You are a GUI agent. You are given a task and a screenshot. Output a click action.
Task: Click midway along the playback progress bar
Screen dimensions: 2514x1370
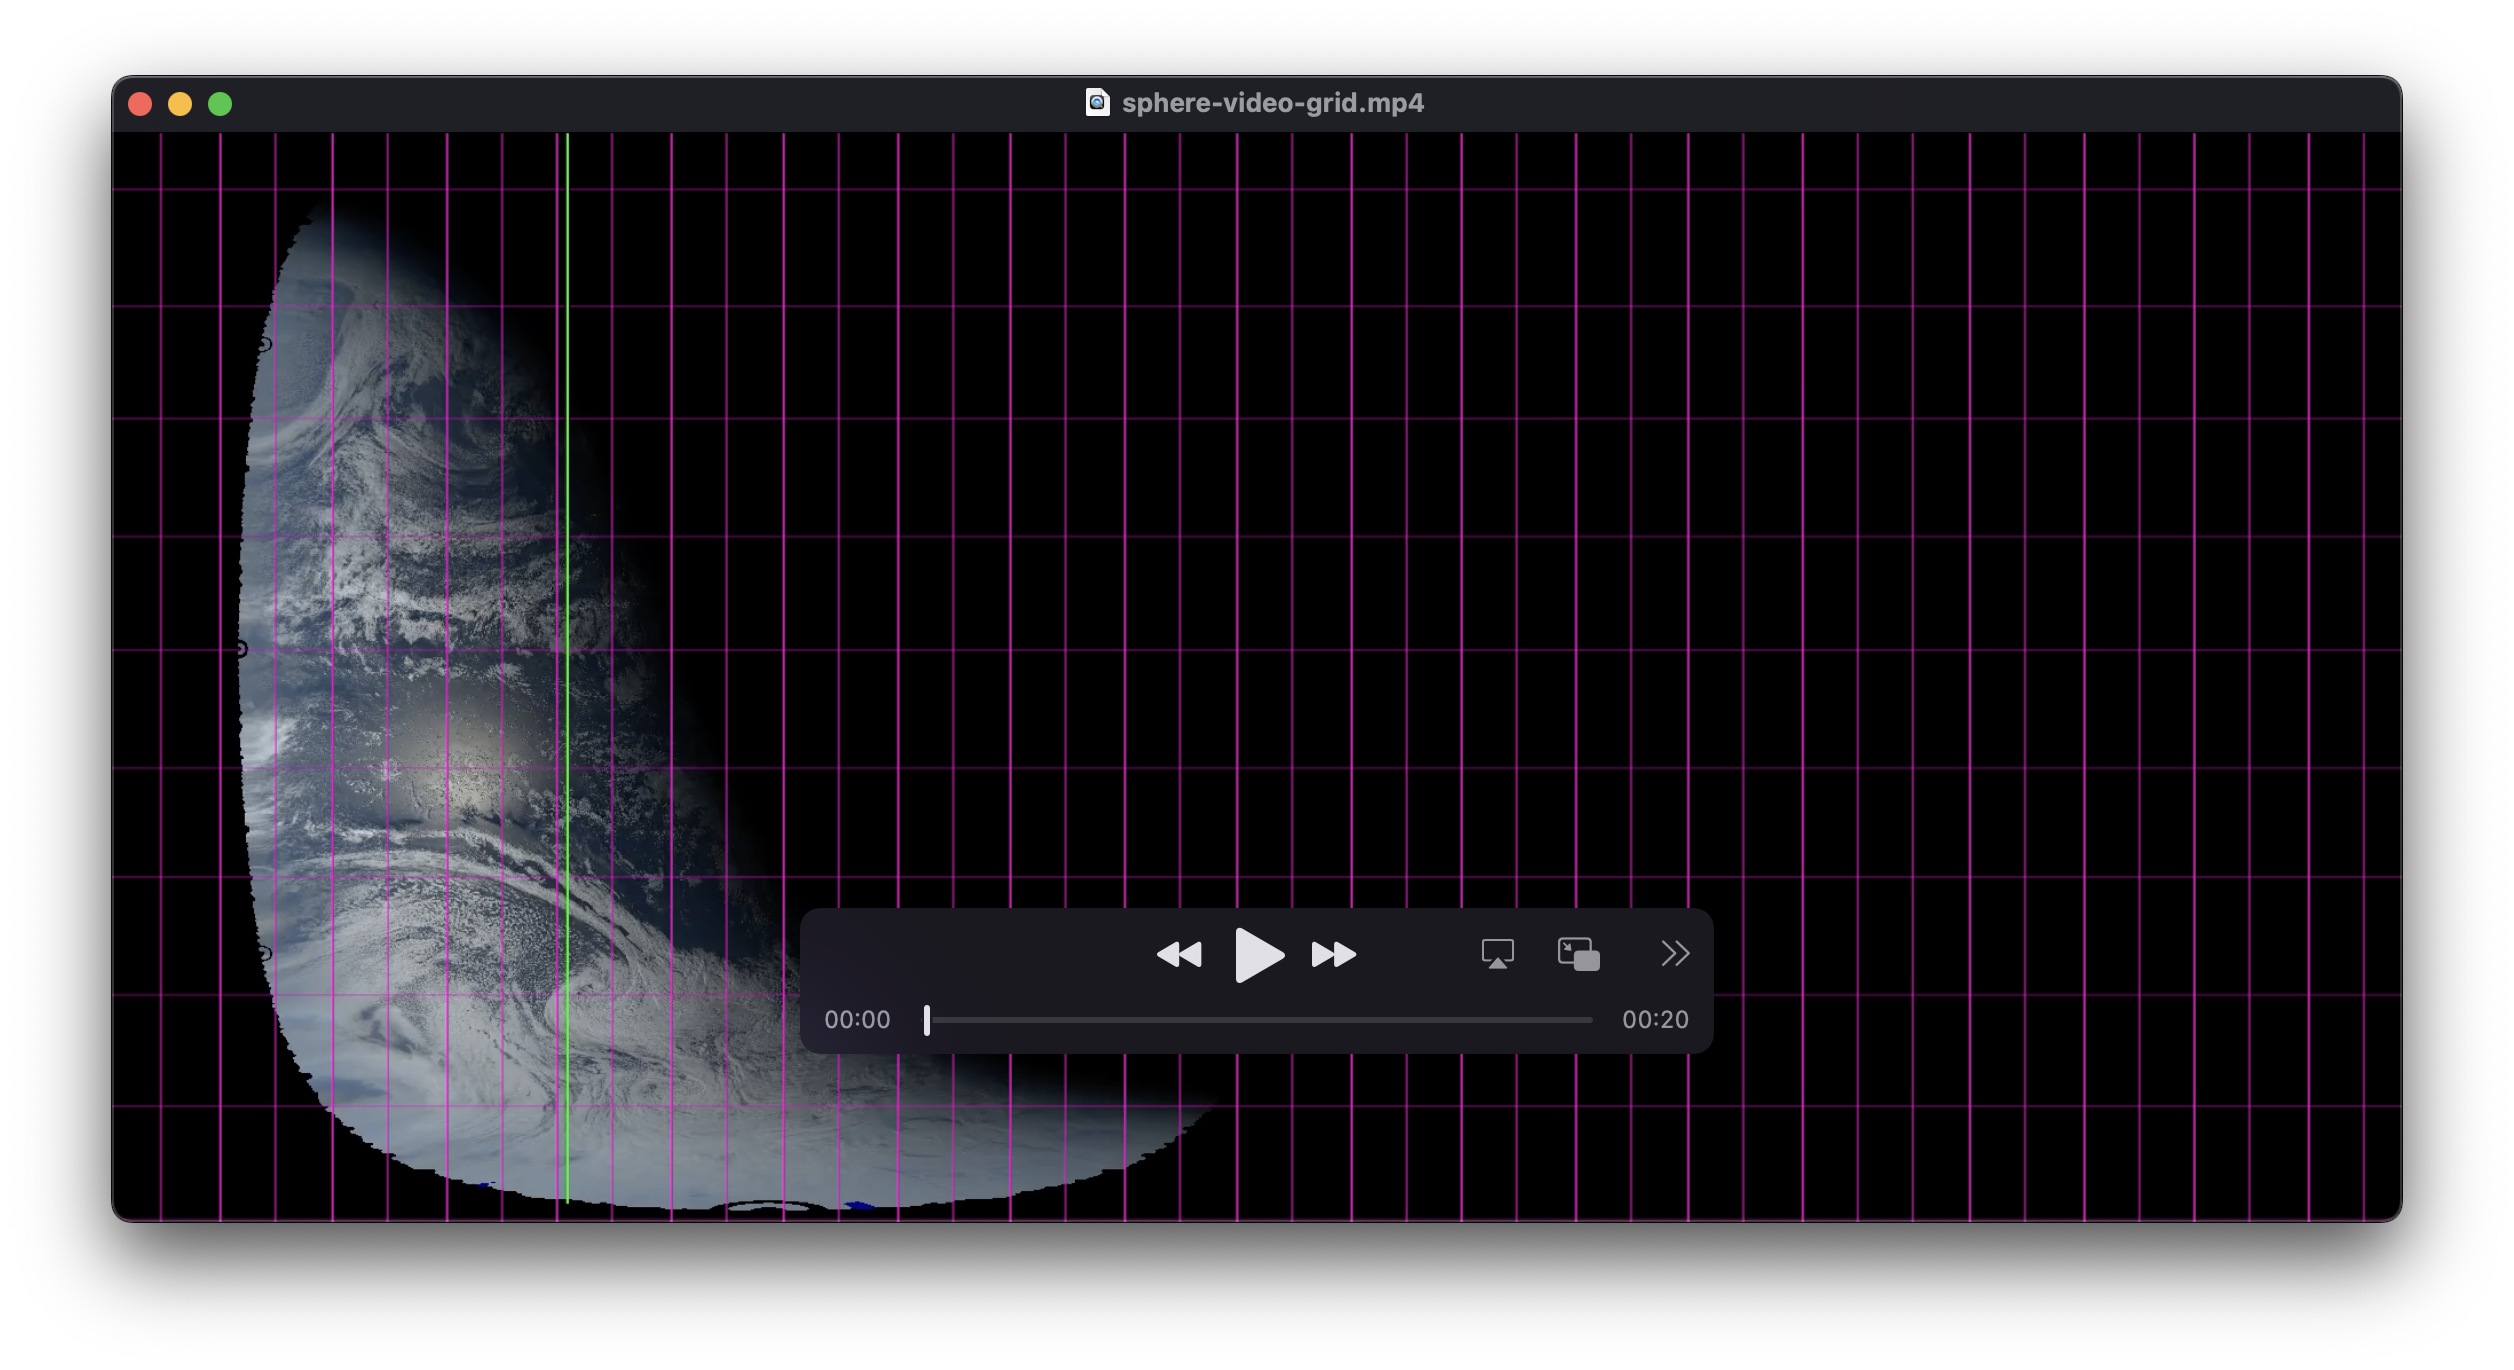tap(1258, 1019)
